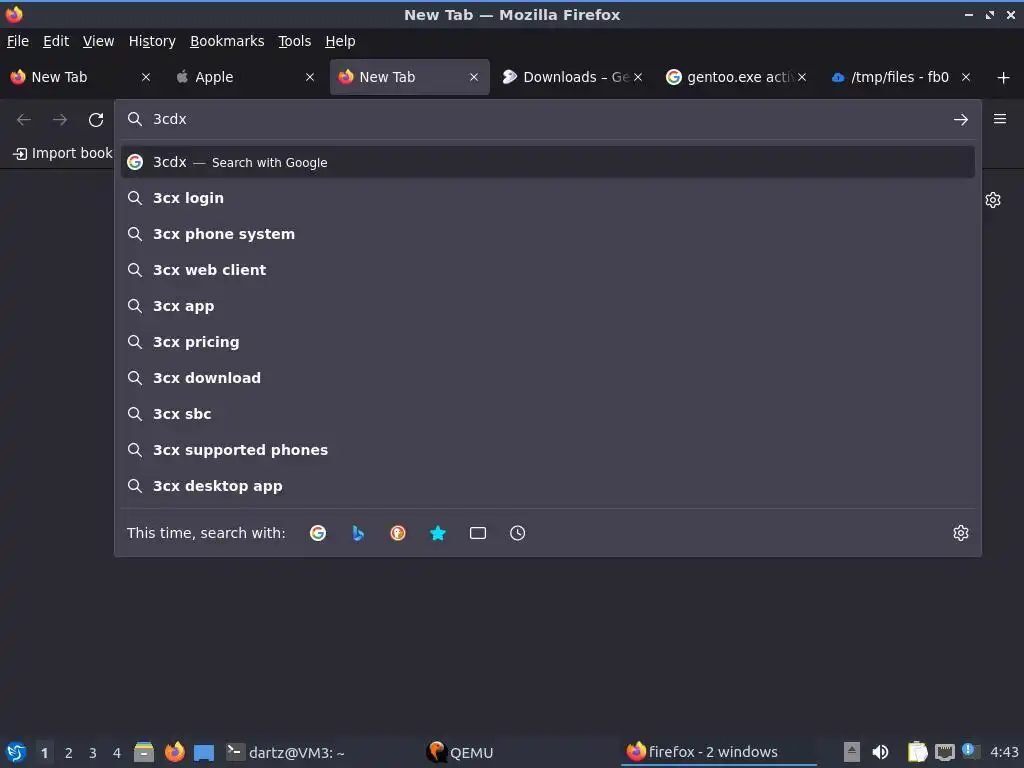1024x768 pixels.
Task: Switch to workspace 3
Action: tap(93, 753)
